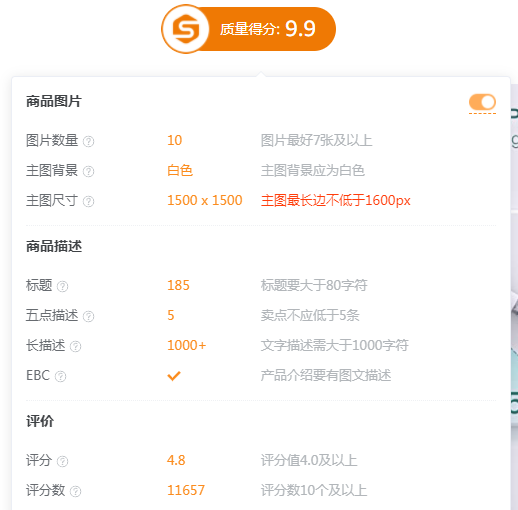Click the EBC orange checkmark

pyautogui.click(x=174, y=376)
